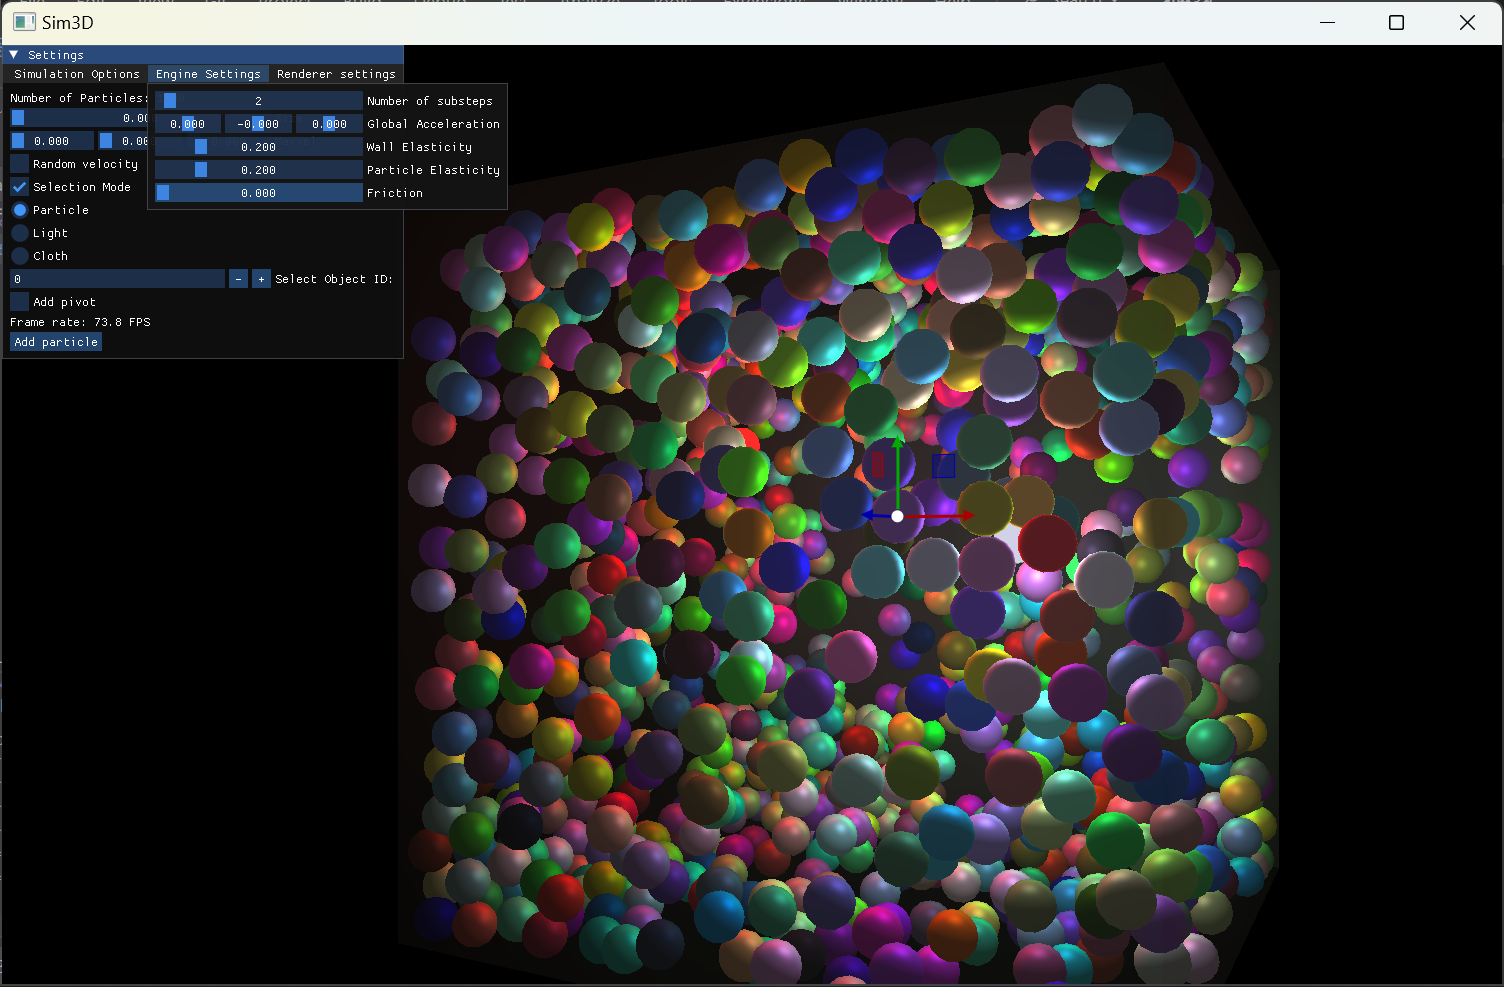Select the Light radio button

20,233
